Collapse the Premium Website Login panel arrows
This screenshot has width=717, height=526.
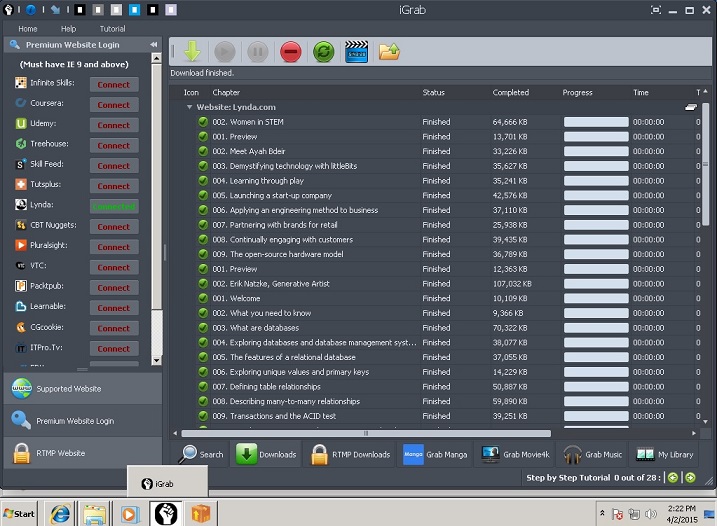coord(154,44)
